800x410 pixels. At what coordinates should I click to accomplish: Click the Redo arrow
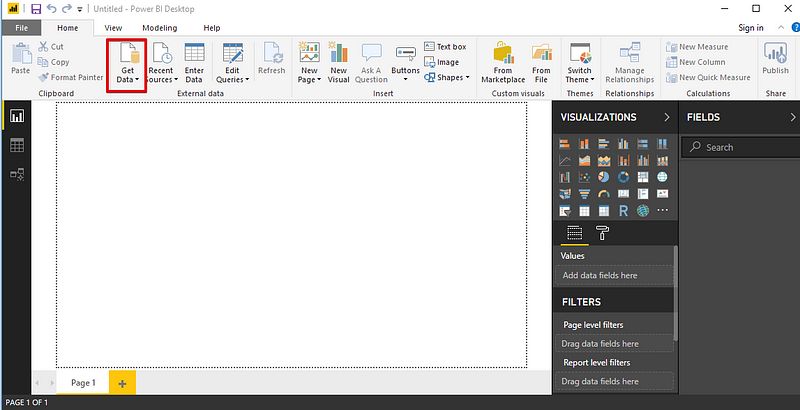tap(67, 9)
